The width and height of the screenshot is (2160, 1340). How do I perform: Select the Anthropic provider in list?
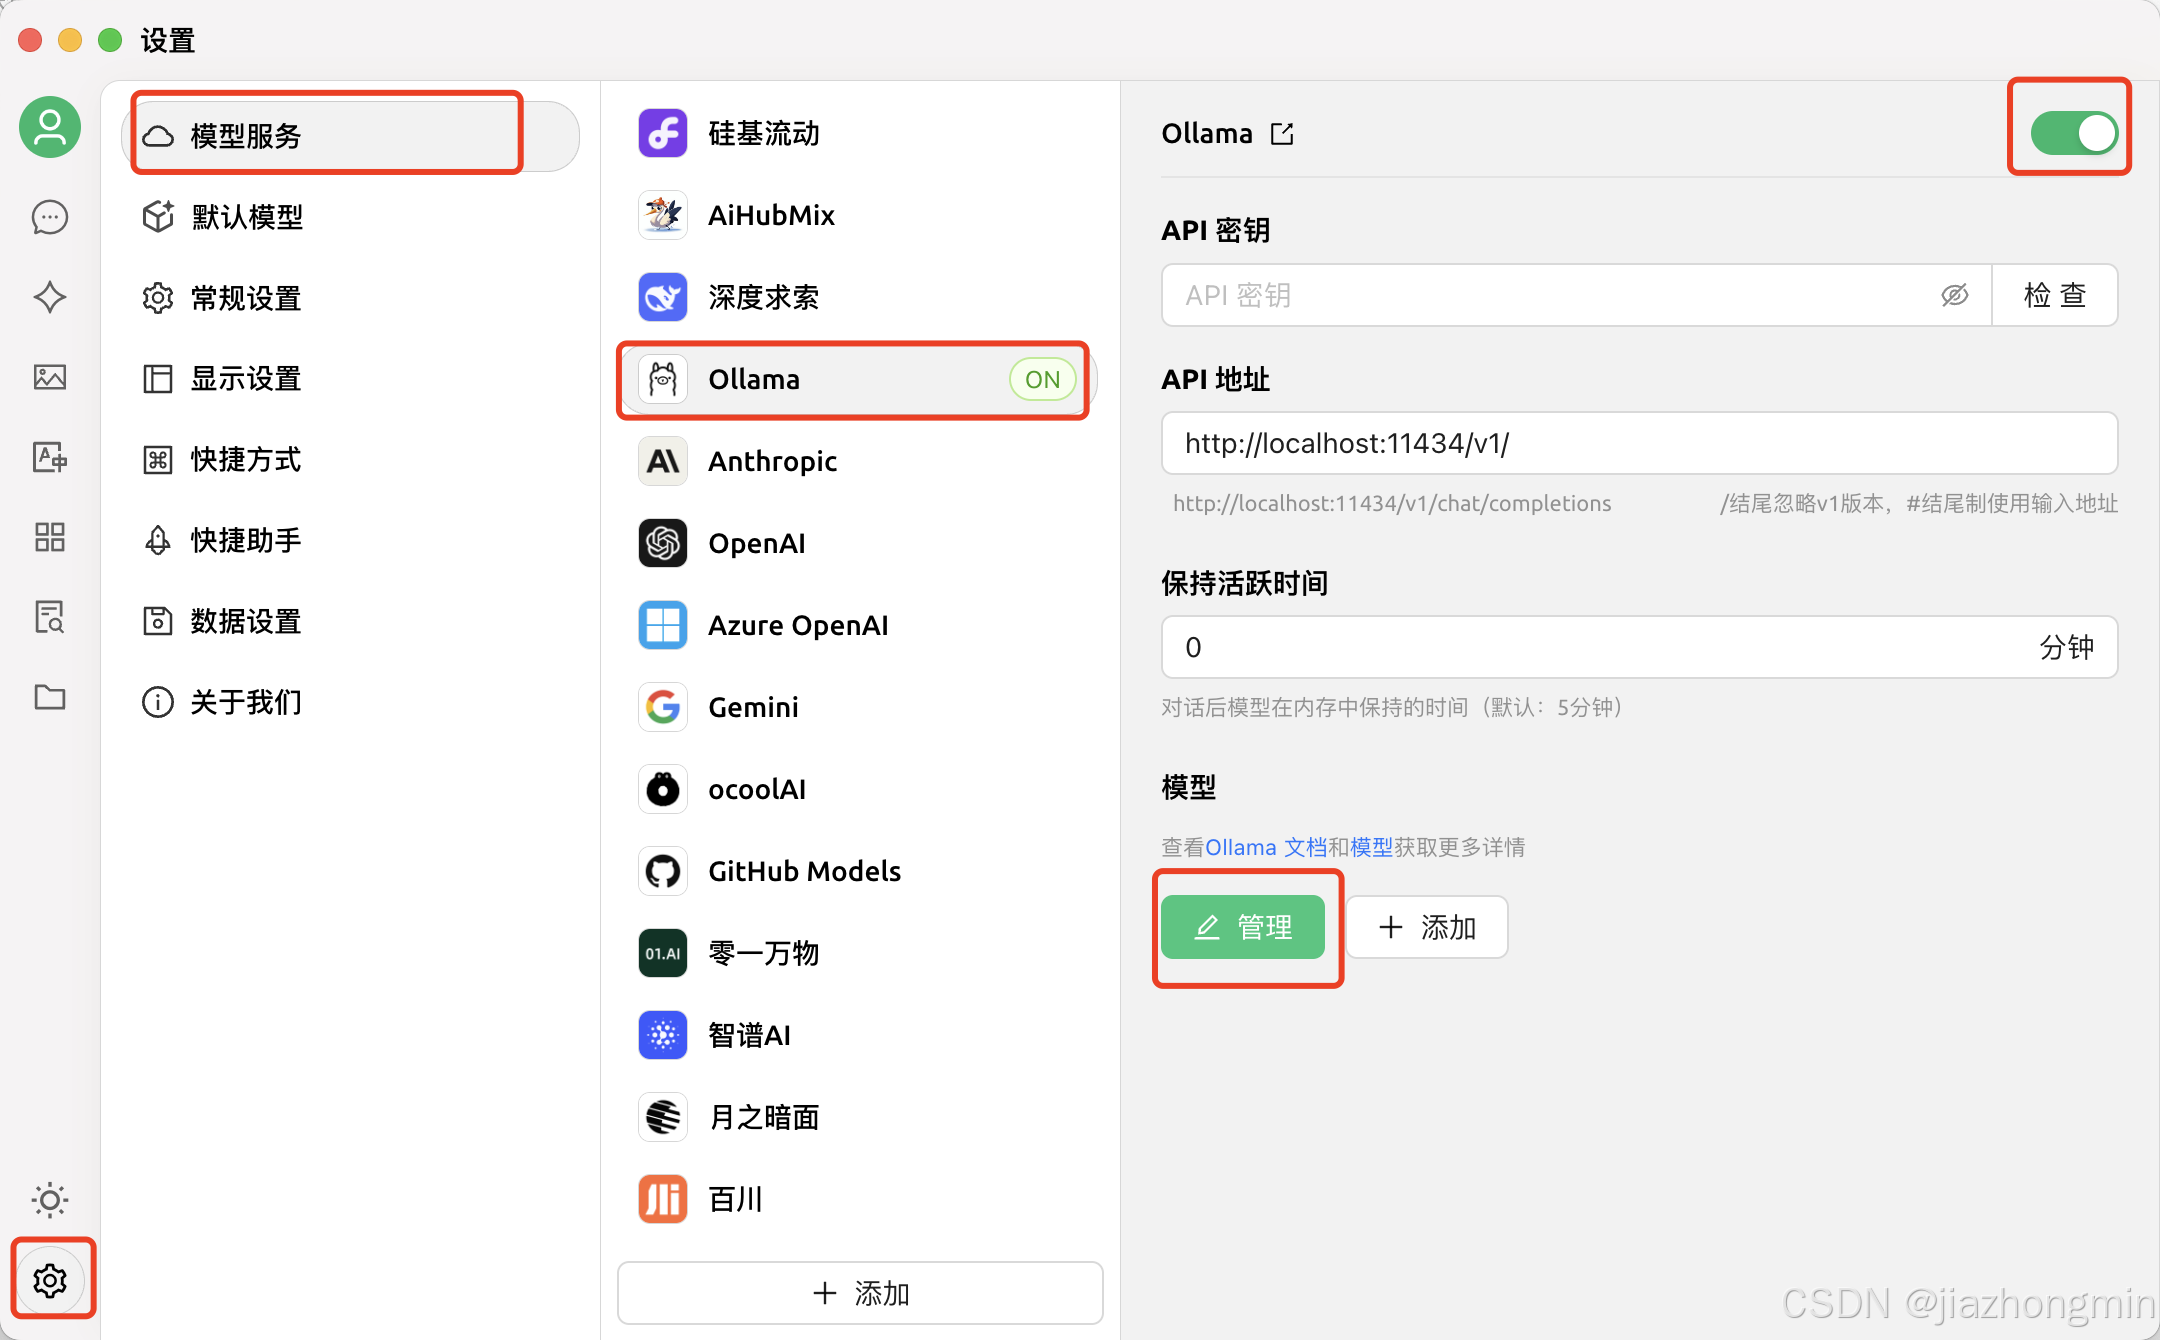(x=772, y=461)
